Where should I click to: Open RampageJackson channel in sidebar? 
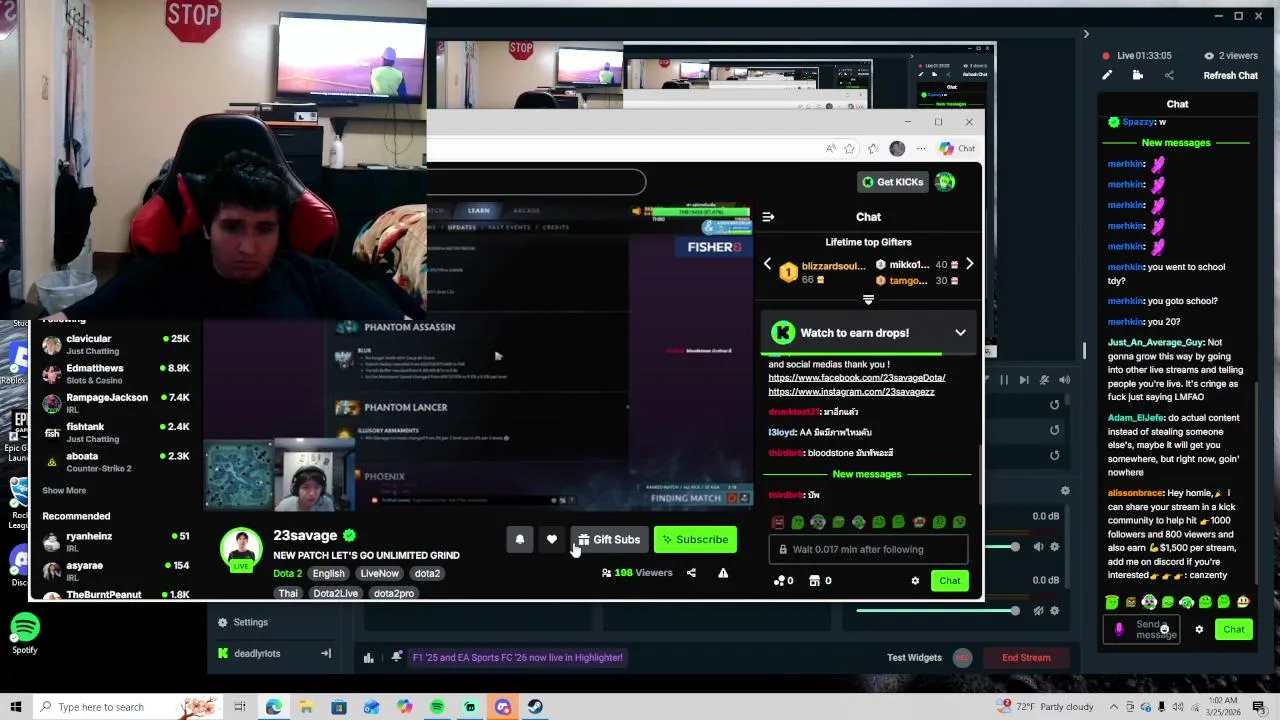[115, 403]
